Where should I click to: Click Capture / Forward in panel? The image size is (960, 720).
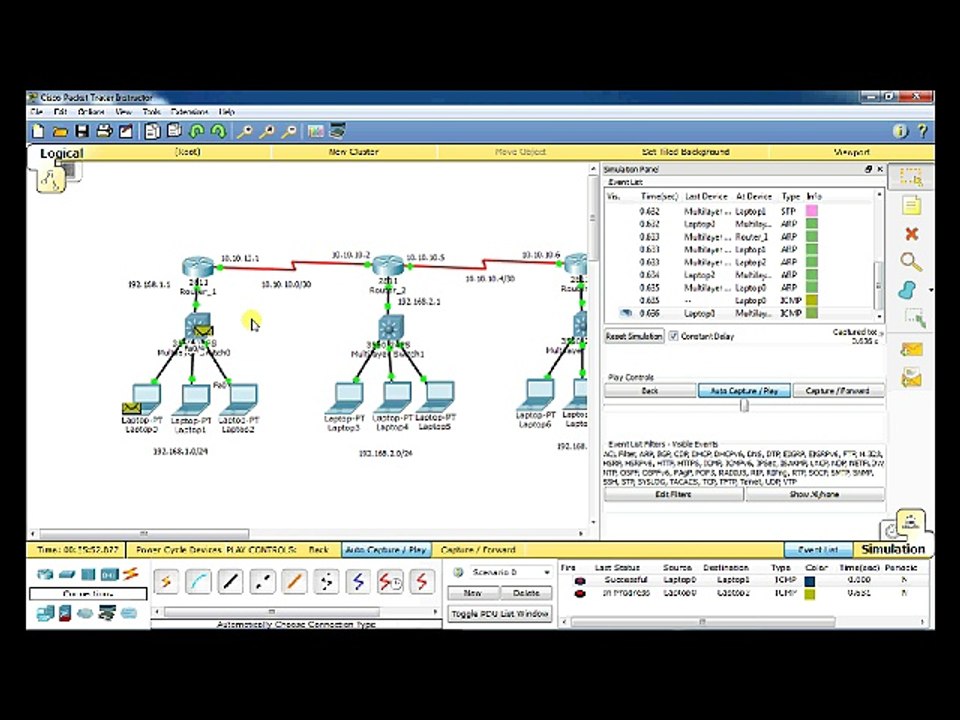click(839, 391)
